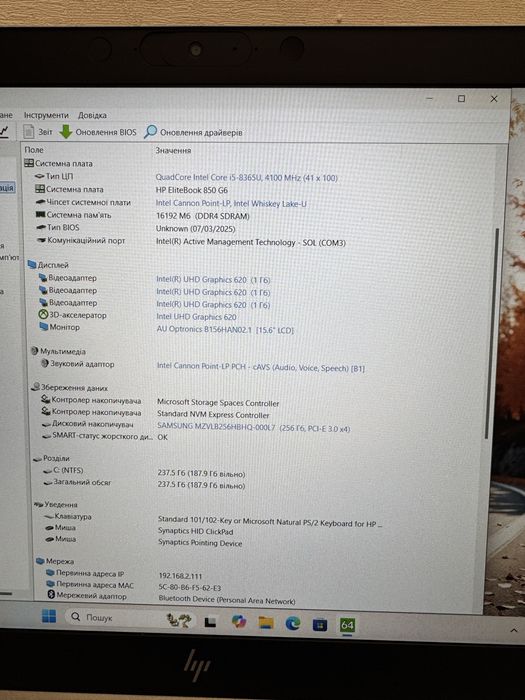Viewport: 525px width, 700px height.
Task: Select the Standard NVM Express Controller value
Action: pyautogui.click(x=213, y=414)
